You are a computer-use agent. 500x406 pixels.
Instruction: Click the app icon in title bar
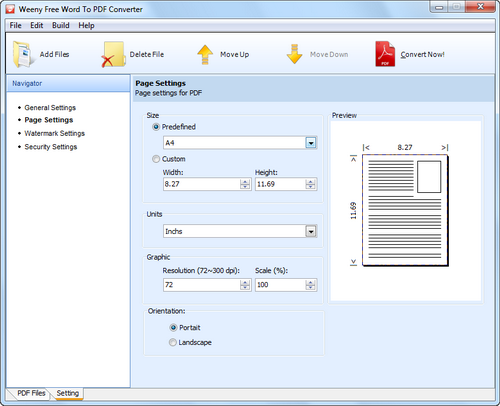click(10, 9)
